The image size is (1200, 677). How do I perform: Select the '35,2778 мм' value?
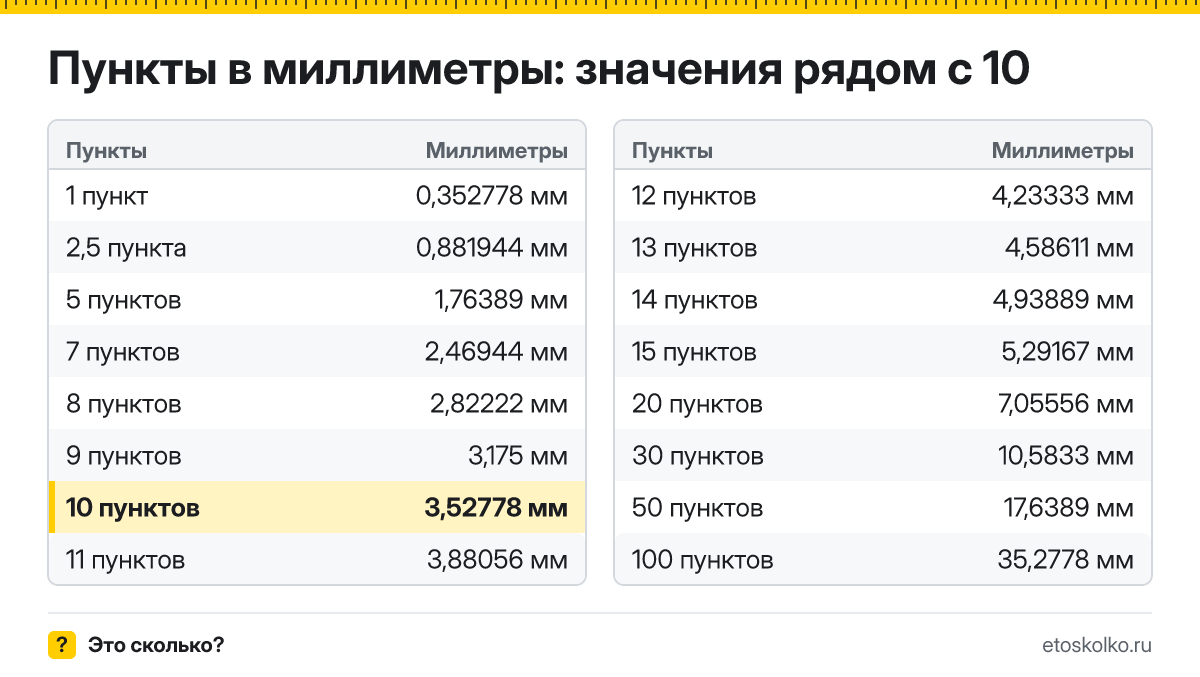coord(1065,560)
